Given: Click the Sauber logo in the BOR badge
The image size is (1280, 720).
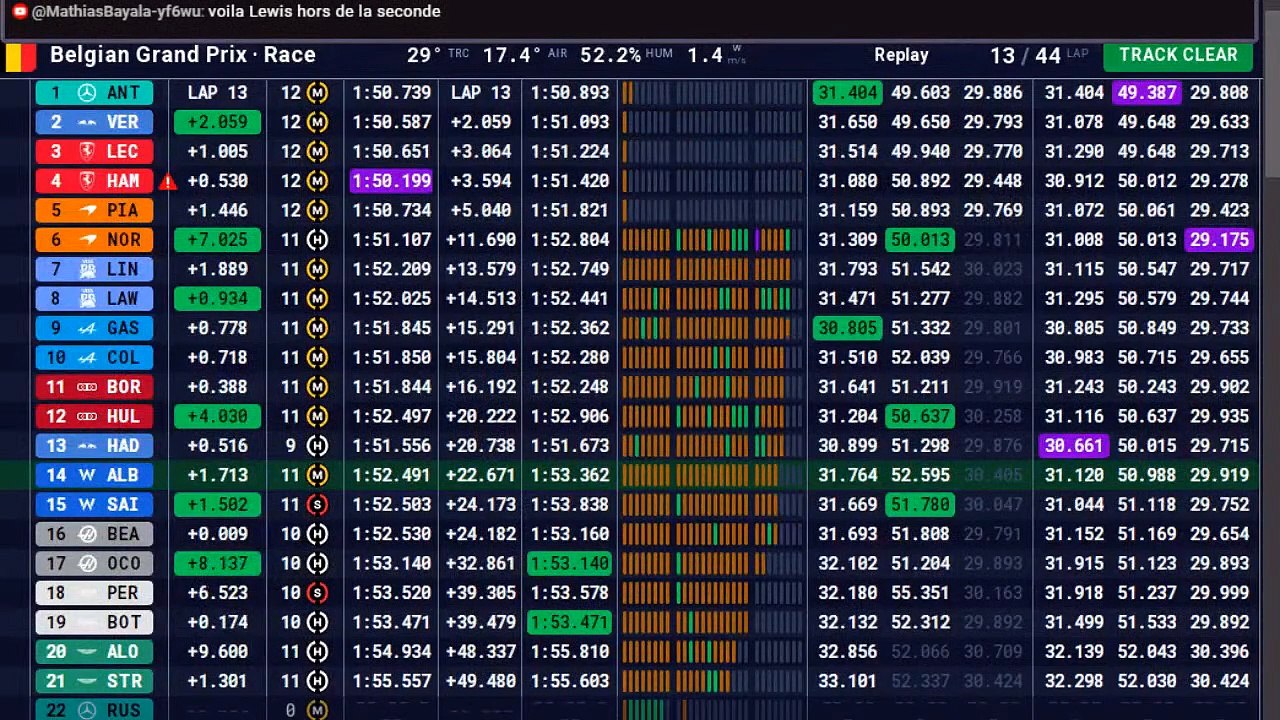Looking at the screenshot, I should click(x=87, y=387).
